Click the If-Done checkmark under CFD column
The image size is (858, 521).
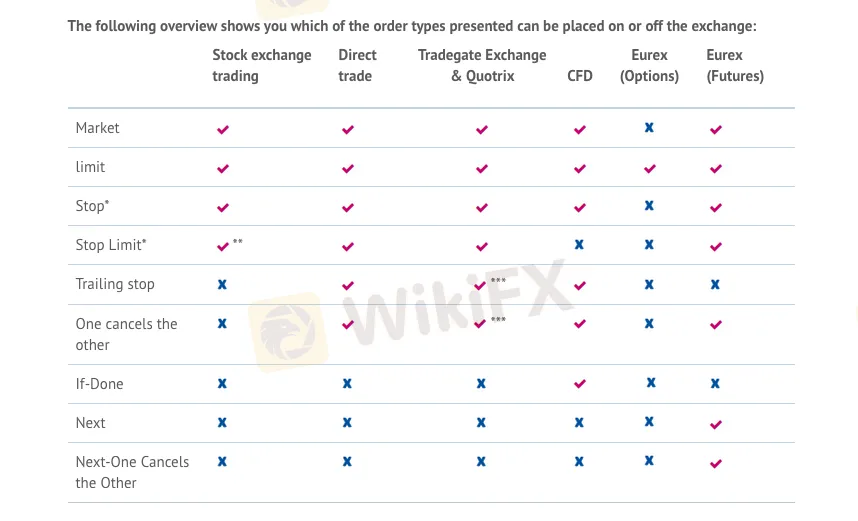pyautogui.click(x=580, y=384)
